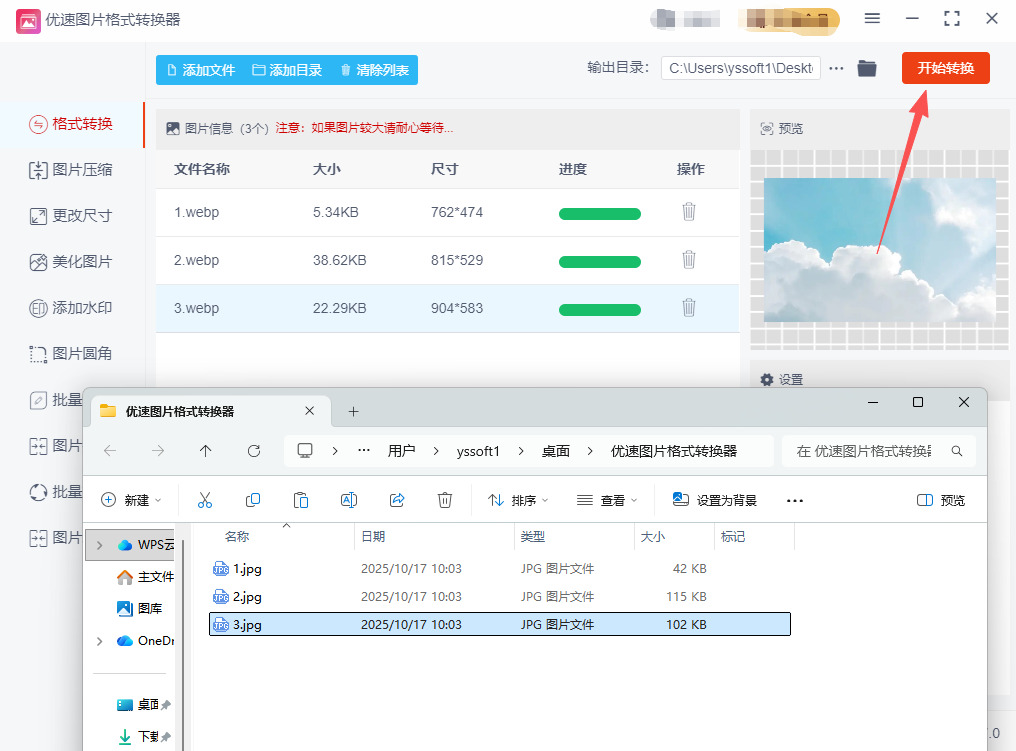This screenshot has height=751, width=1016.
Task: Open the hamburger menu in title bar
Action: 872,19
